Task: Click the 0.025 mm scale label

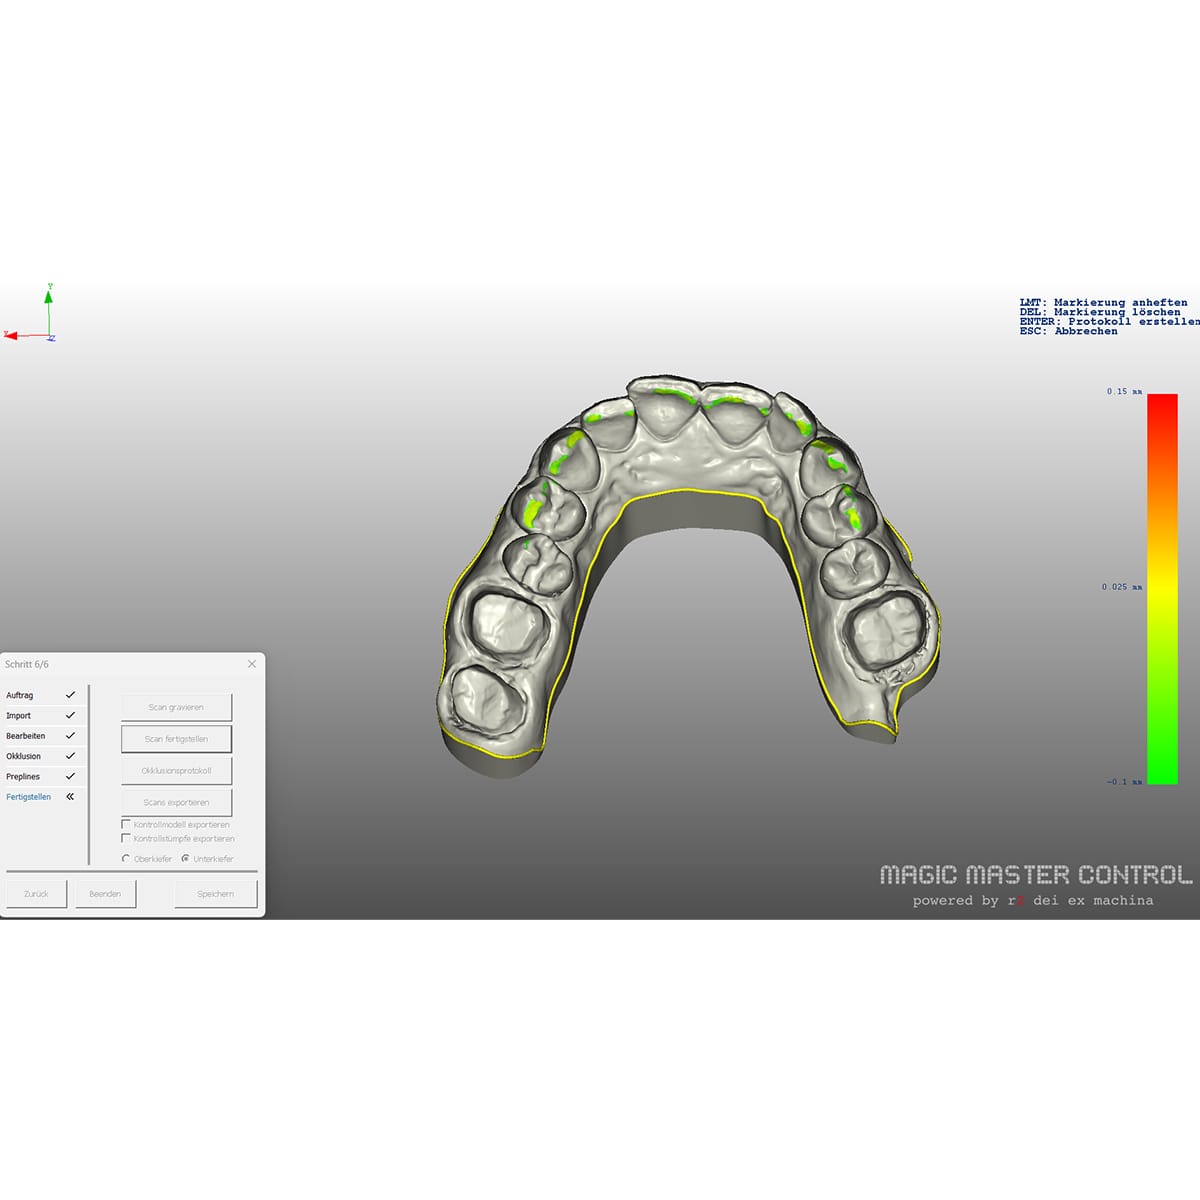Action: 1122,587
